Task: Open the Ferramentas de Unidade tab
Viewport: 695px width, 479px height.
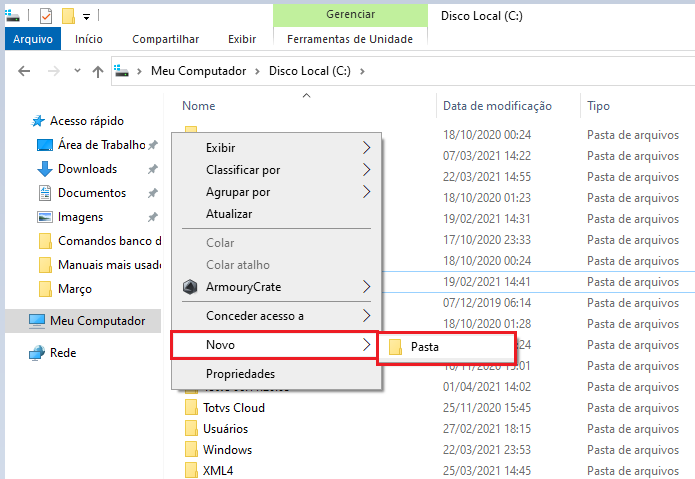Action: [350, 39]
